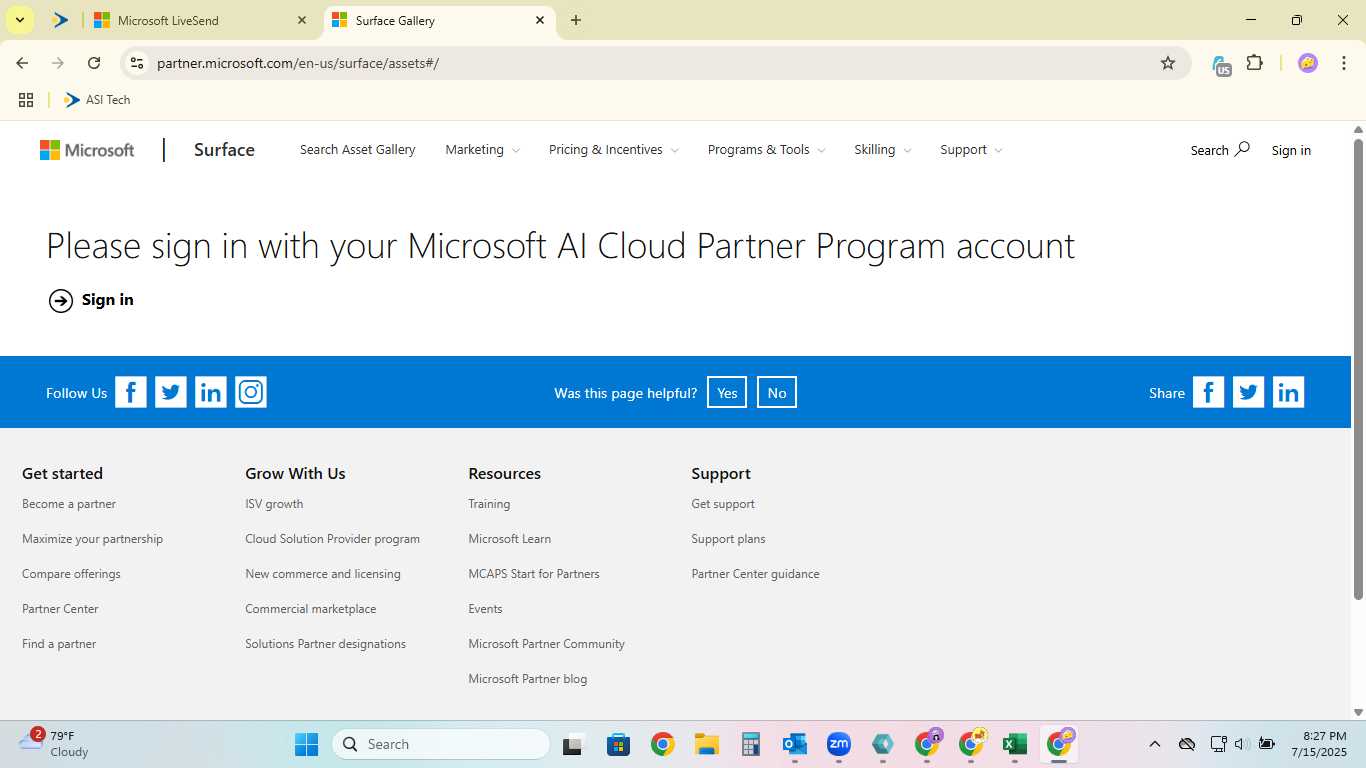Expand Programs & Tools dropdown
Image resolution: width=1366 pixels, height=768 pixels.
click(766, 150)
